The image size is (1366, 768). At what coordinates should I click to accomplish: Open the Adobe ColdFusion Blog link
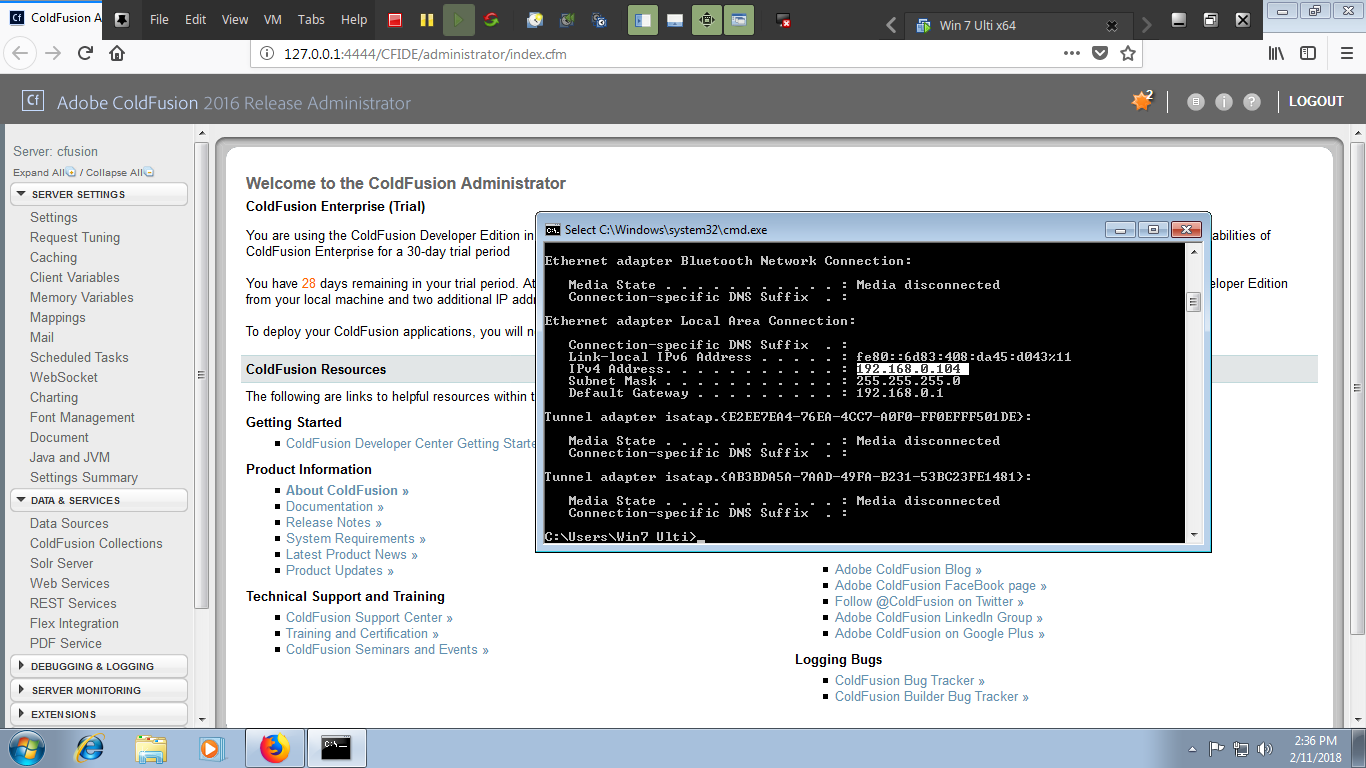point(908,569)
